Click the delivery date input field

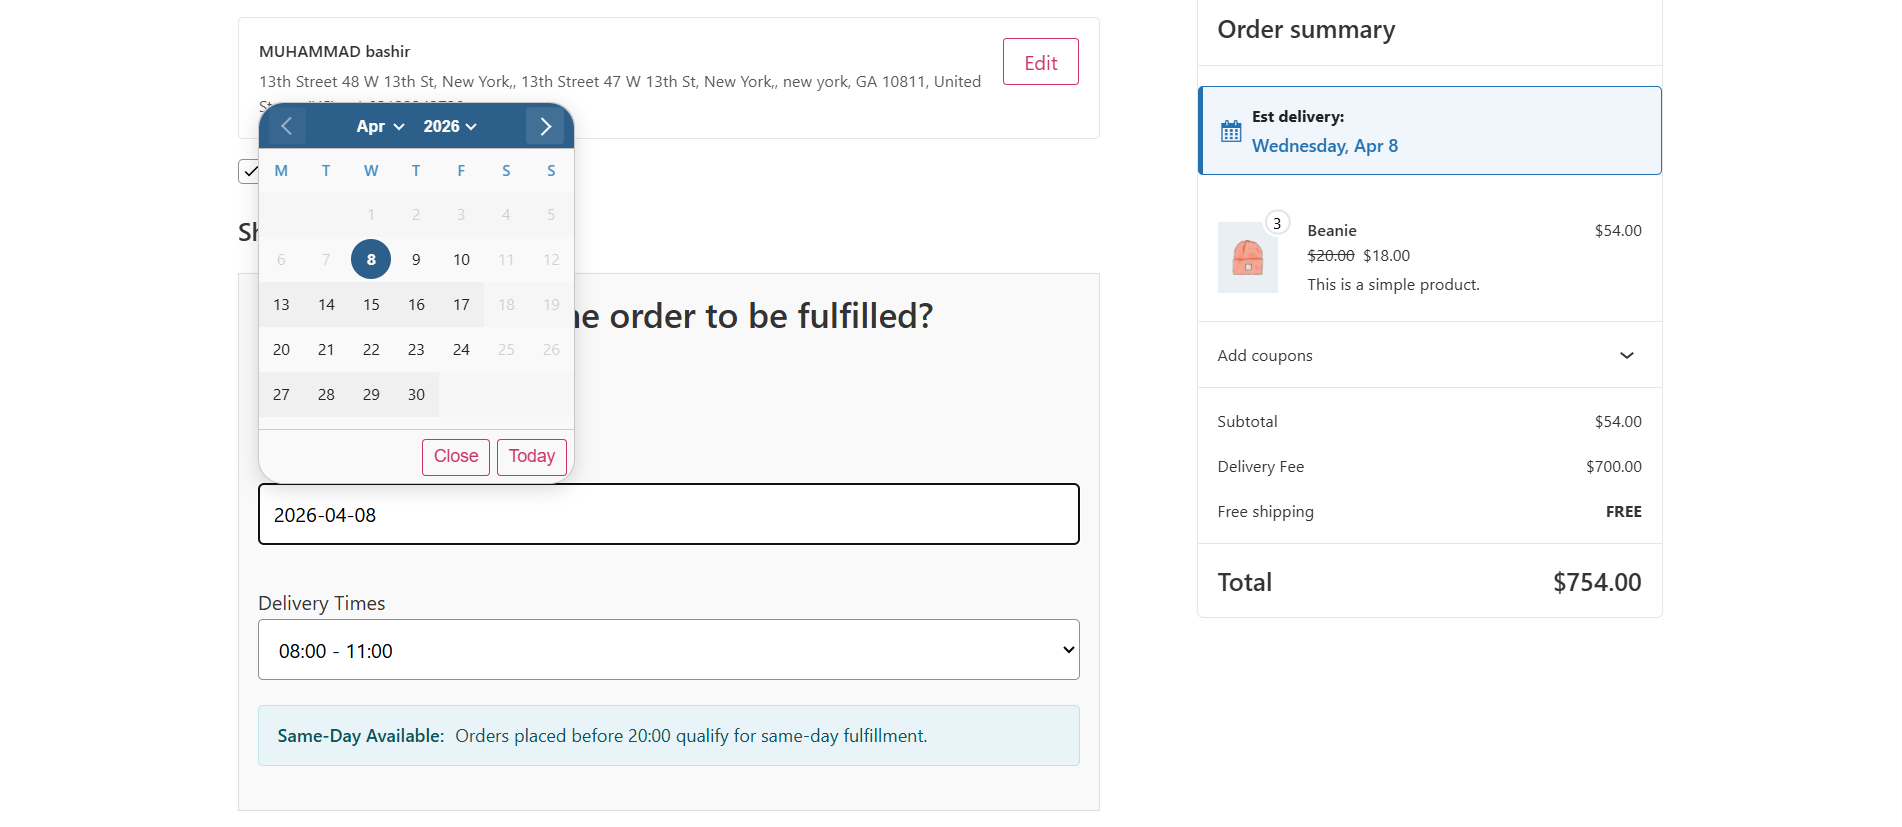click(668, 515)
